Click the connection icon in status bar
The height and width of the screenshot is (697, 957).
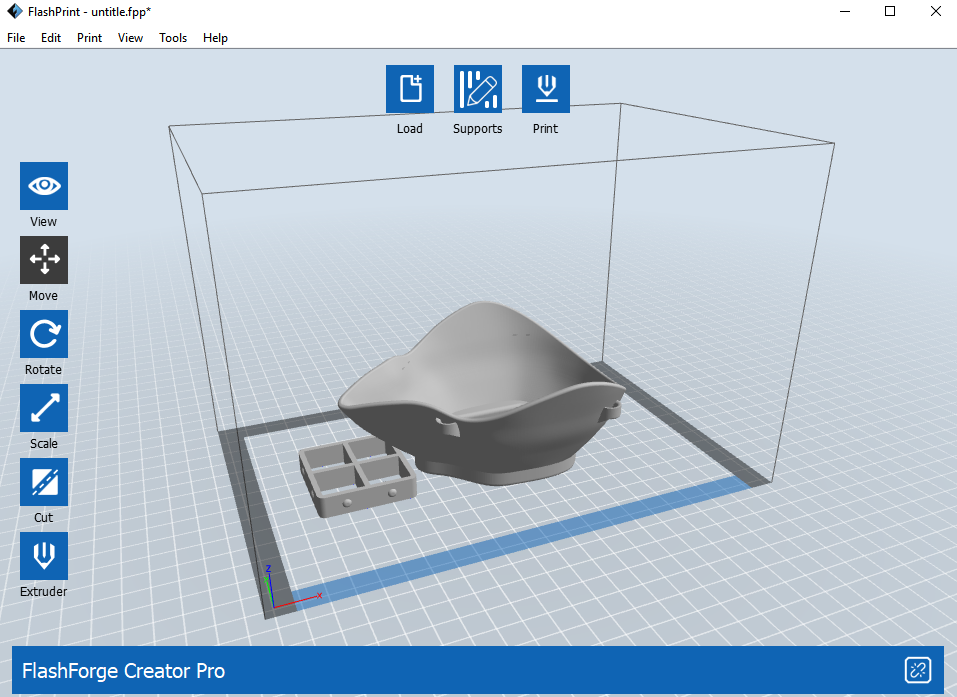click(917, 670)
